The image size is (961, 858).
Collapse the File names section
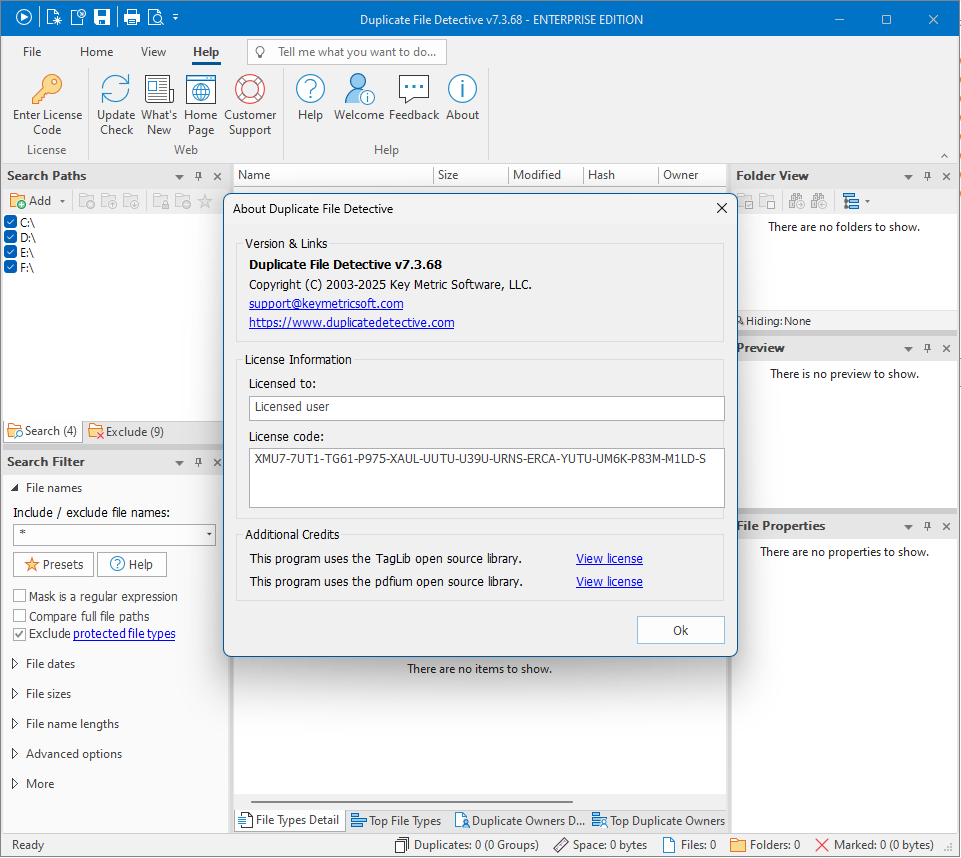(15, 488)
